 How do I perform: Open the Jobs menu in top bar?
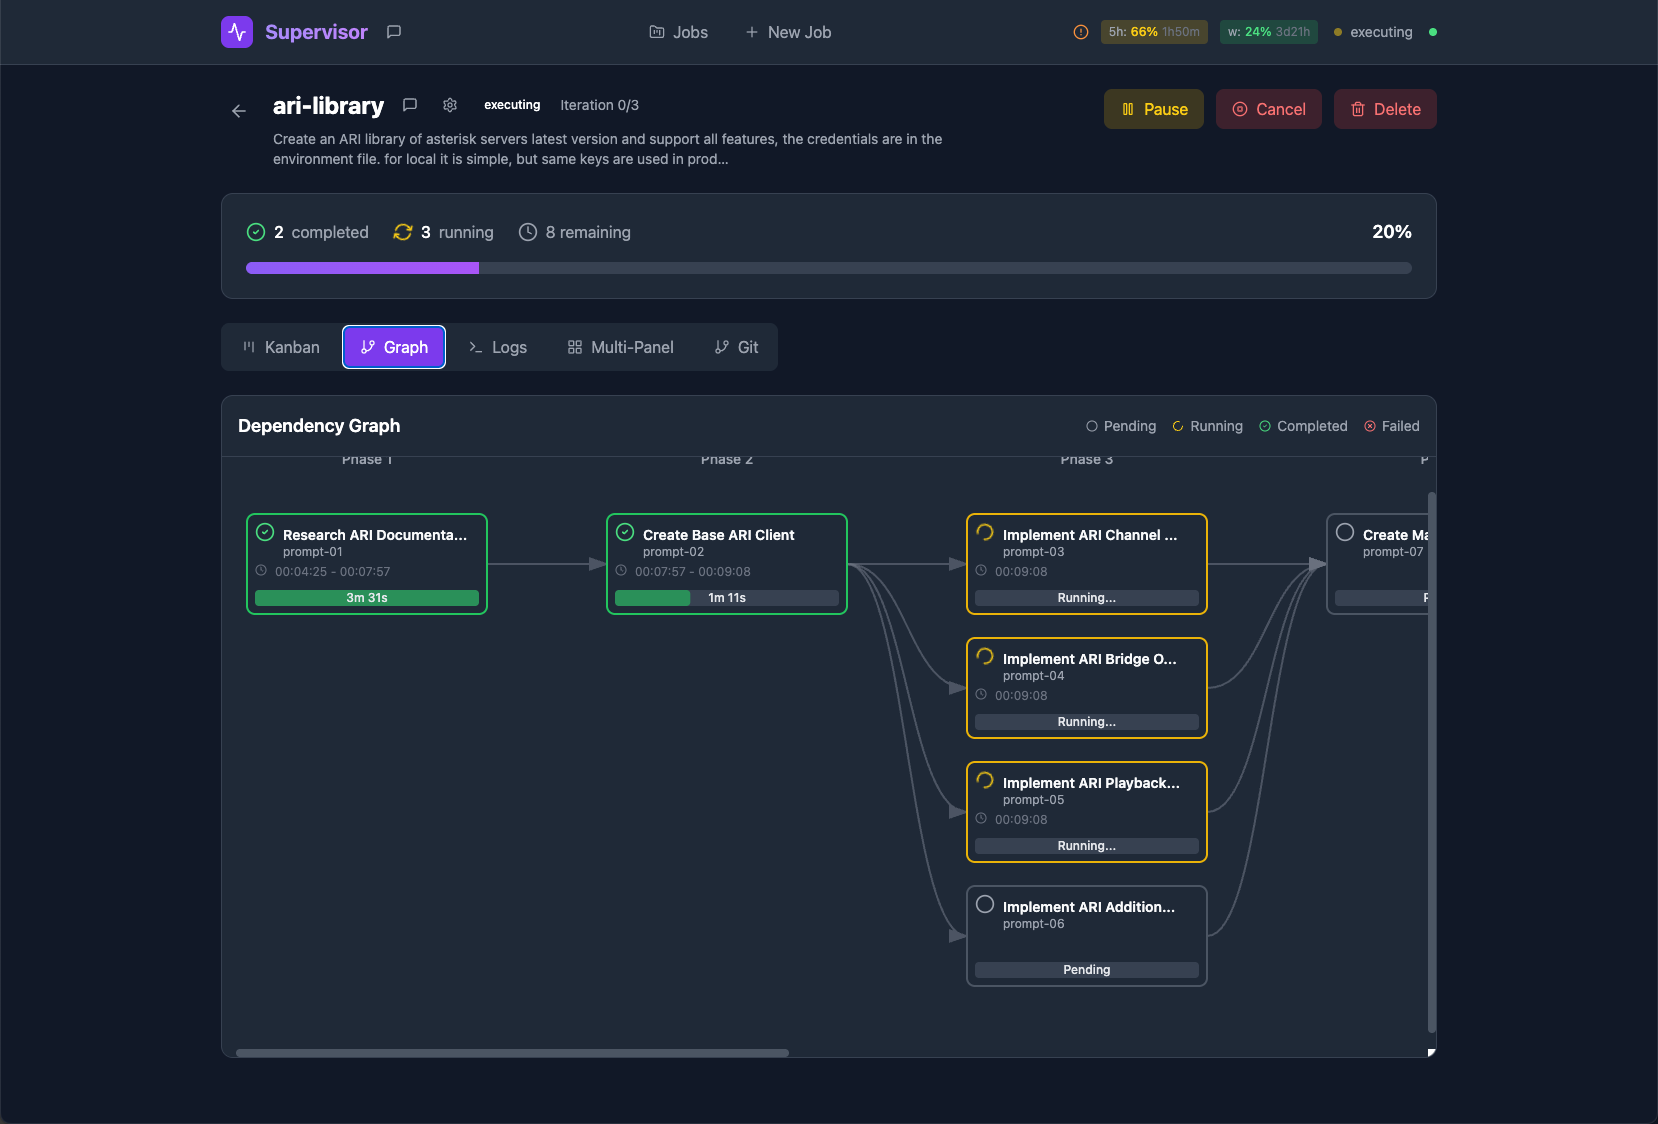coord(679,32)
